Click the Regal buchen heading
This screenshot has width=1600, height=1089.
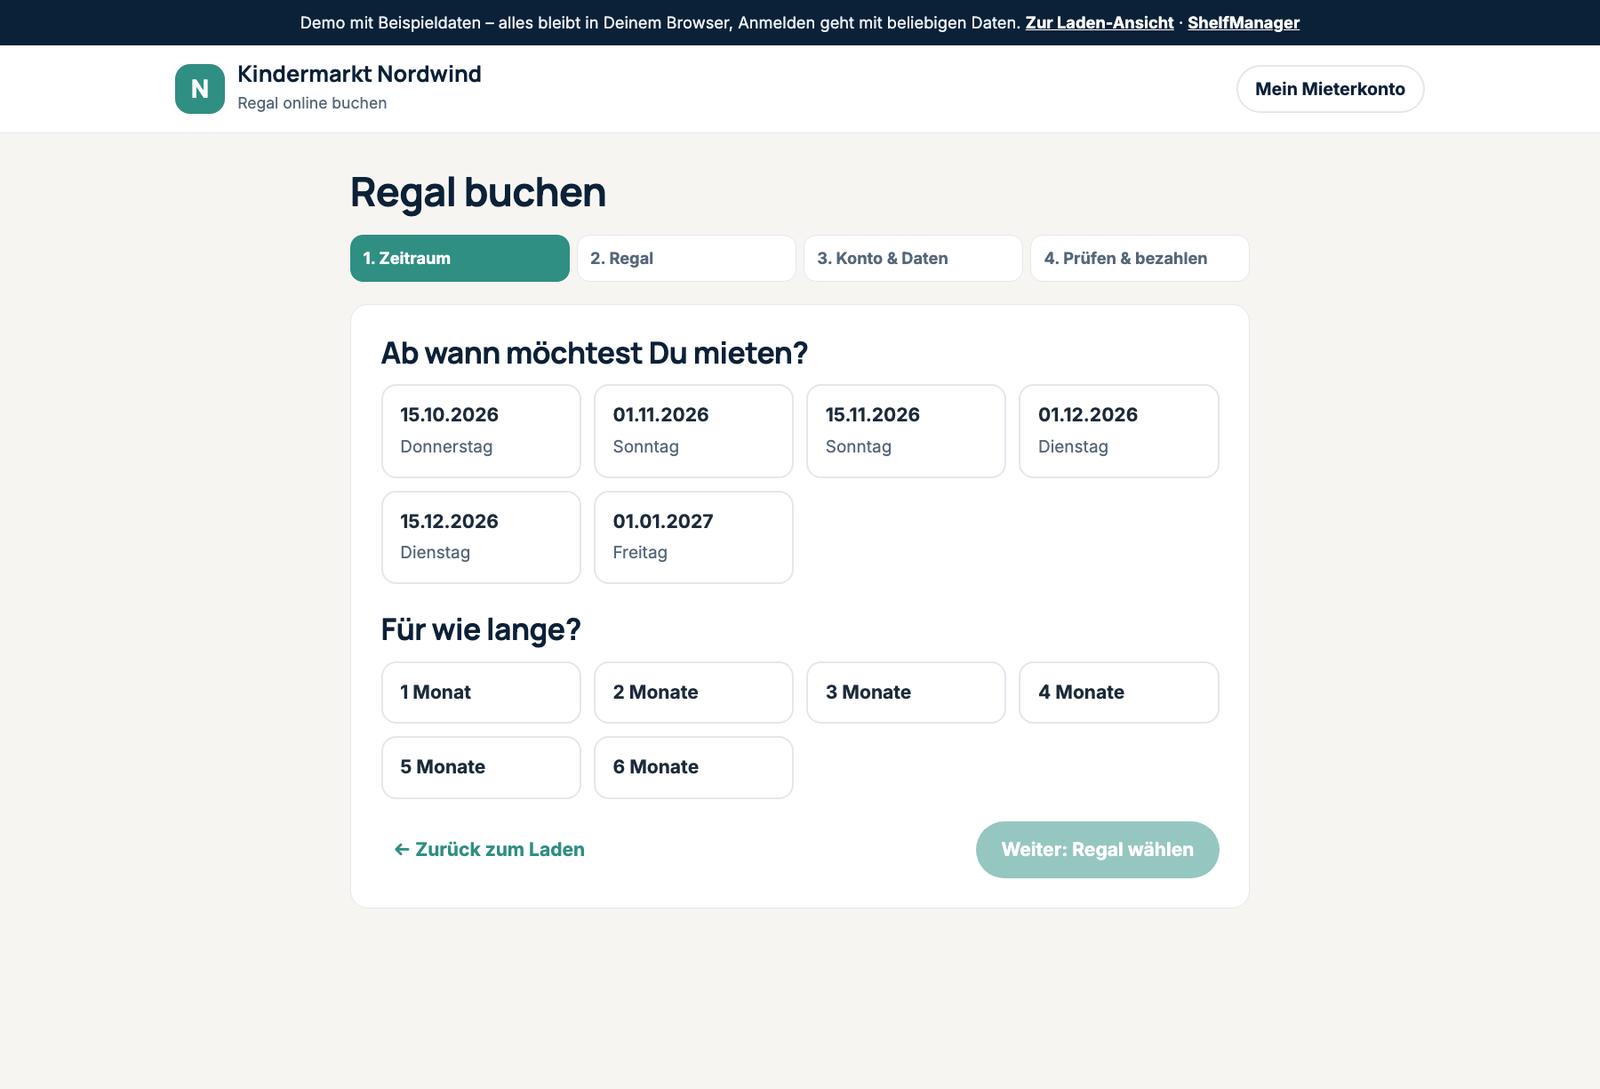pos(478,192)
